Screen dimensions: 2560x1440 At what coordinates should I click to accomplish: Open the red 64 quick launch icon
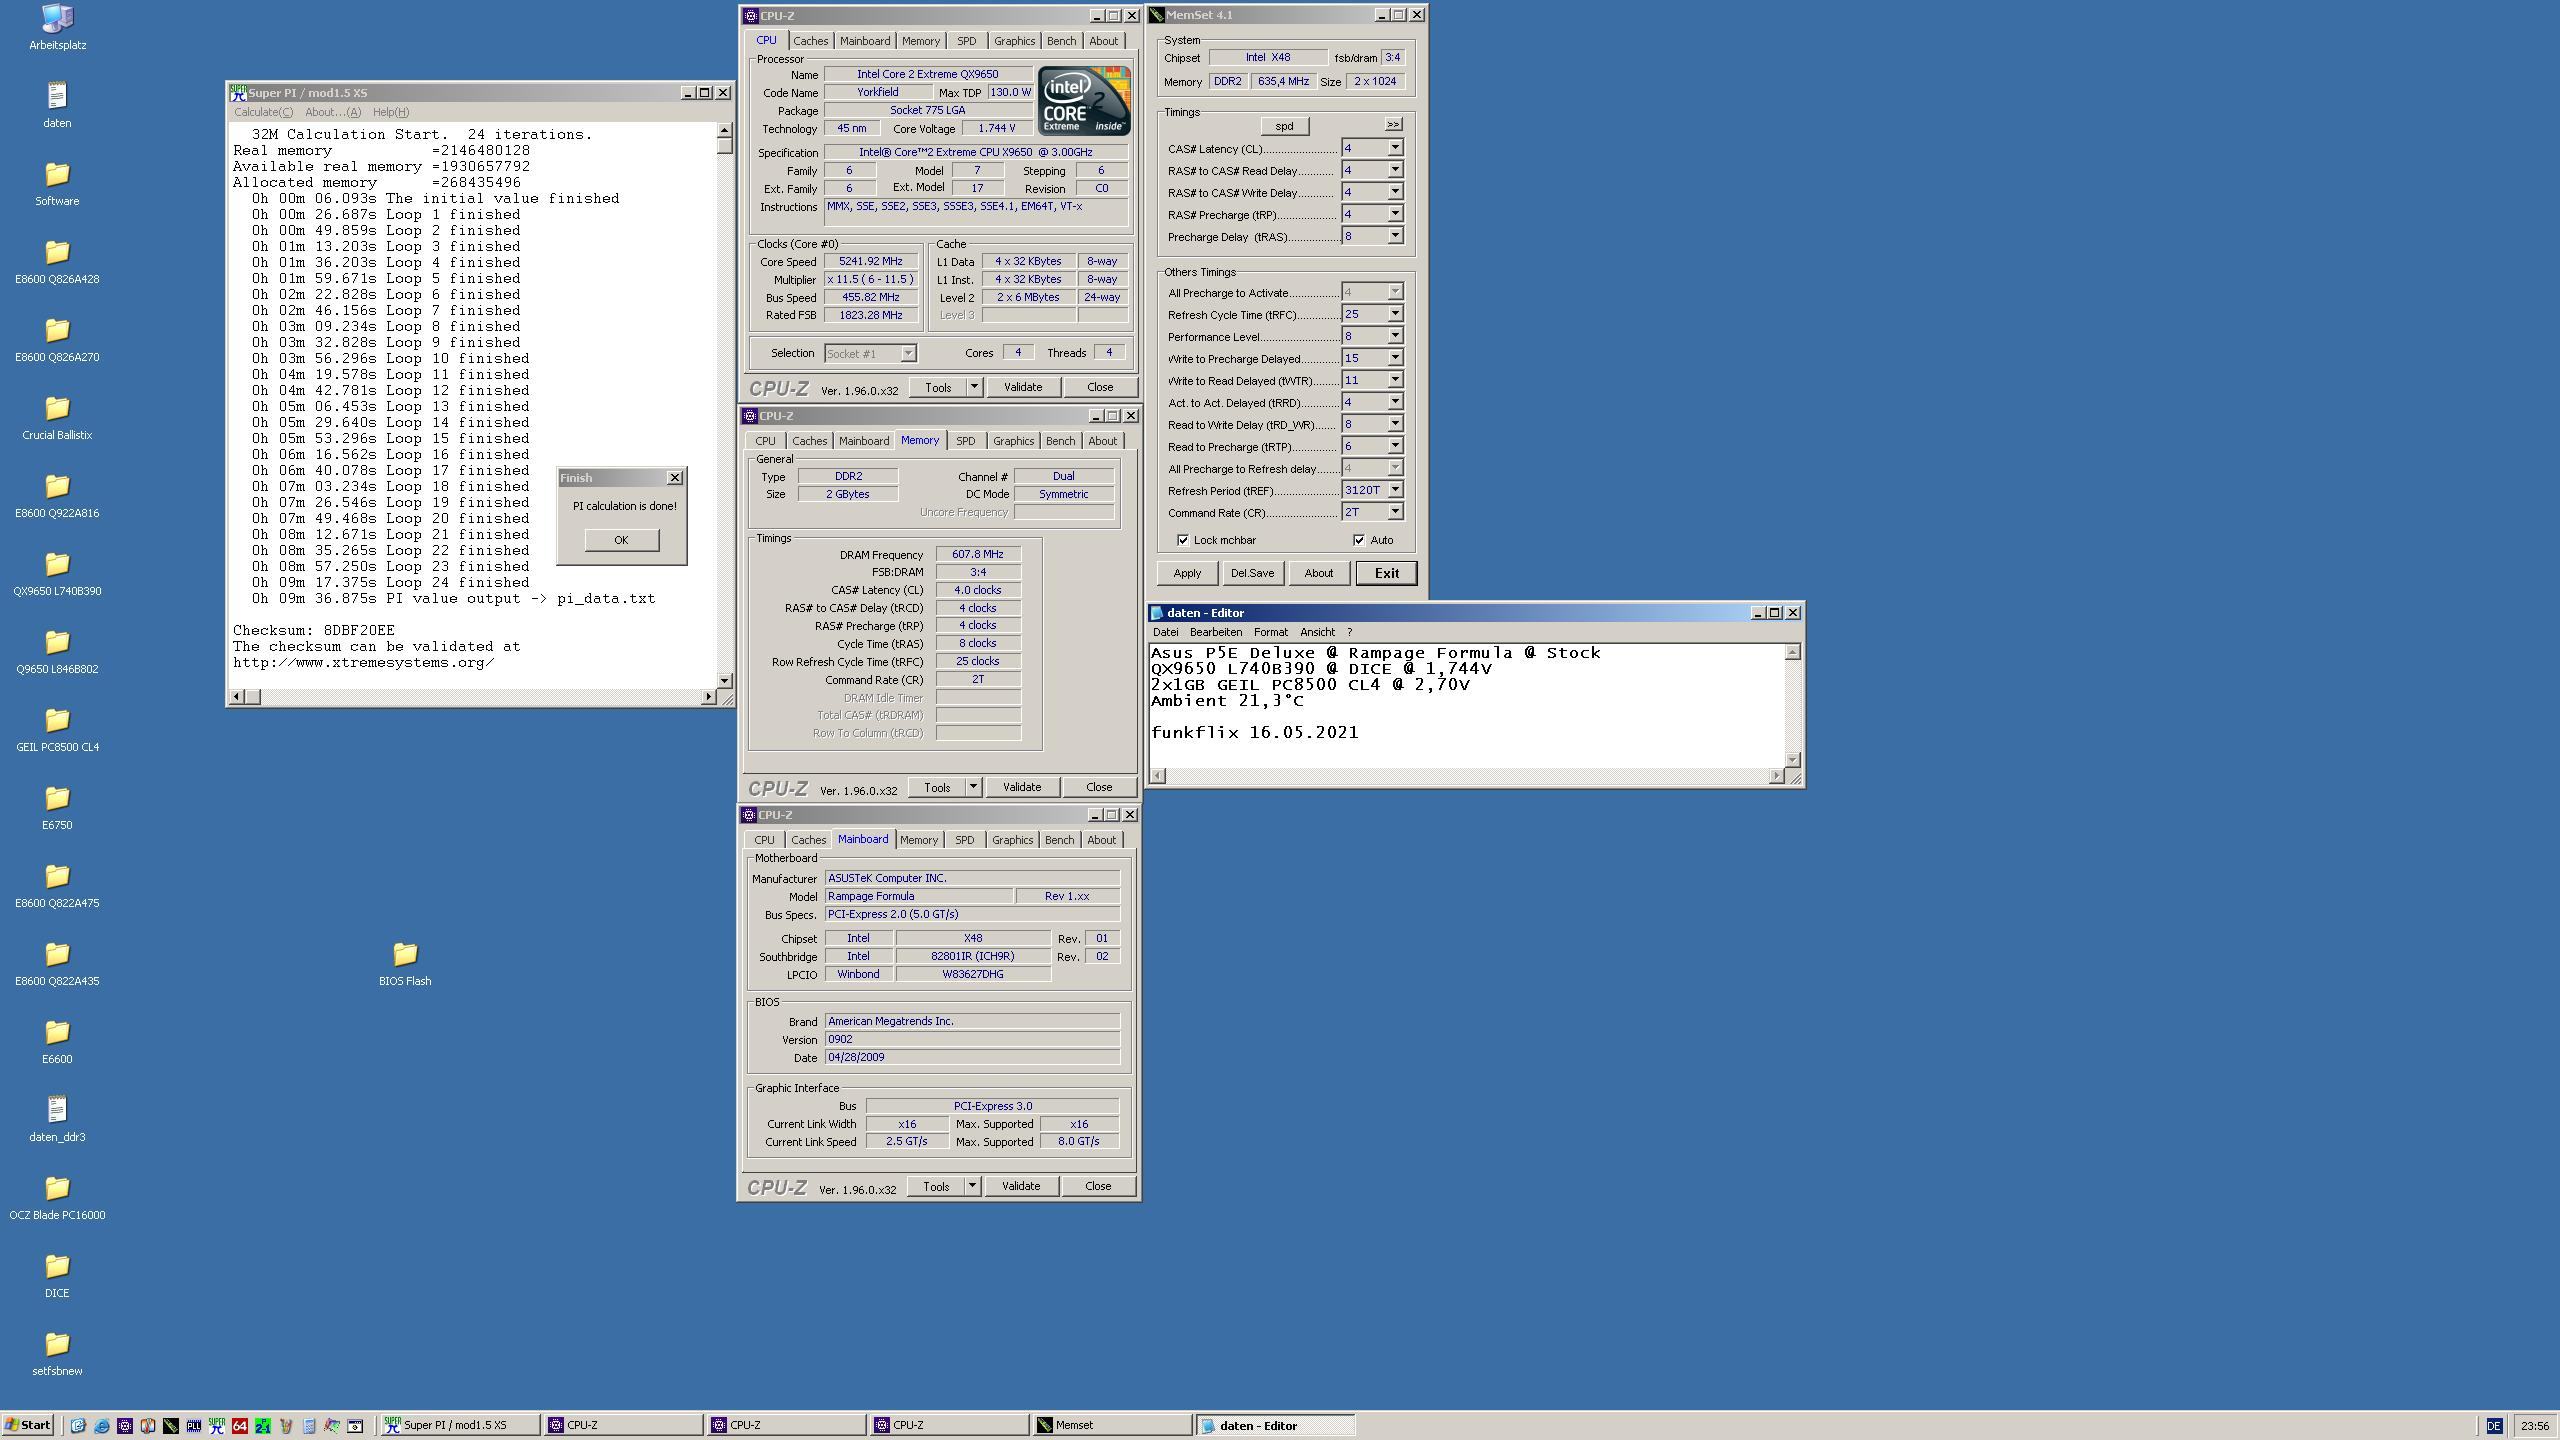240,1426
